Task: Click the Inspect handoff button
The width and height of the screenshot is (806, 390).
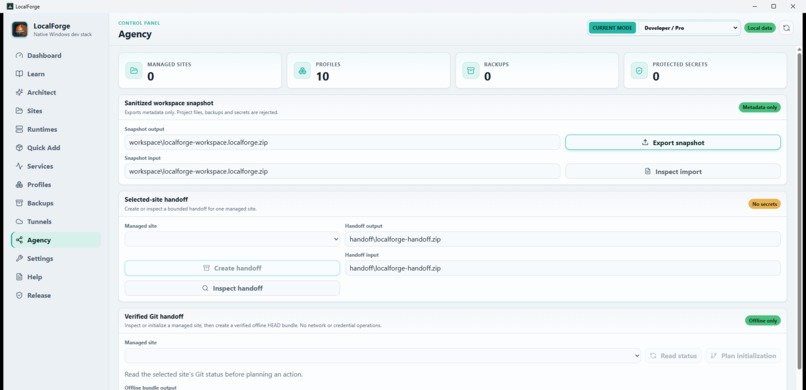Action: point(232,288)
